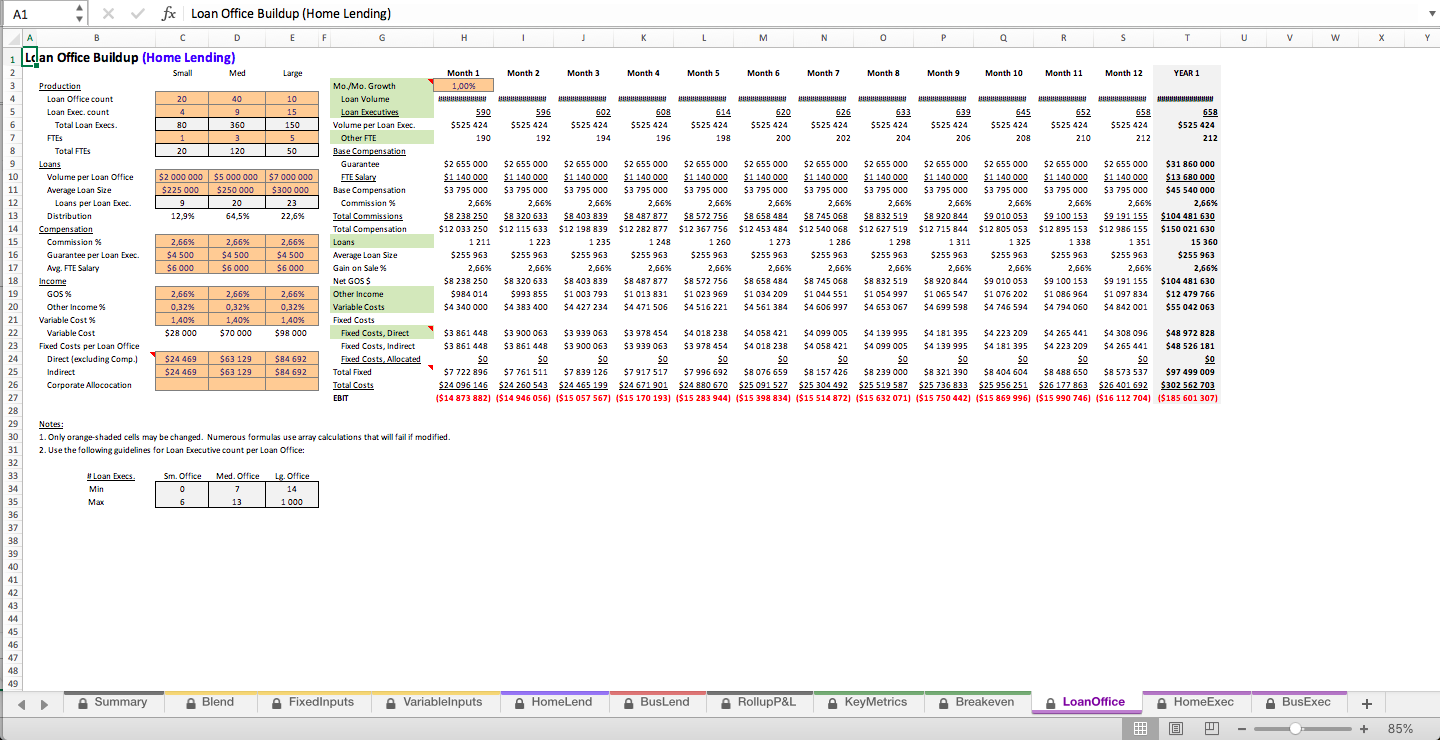Open the BusExec sheet tab
The height and width of the screenshot is (740, 1440).
tap(1299, 702)
